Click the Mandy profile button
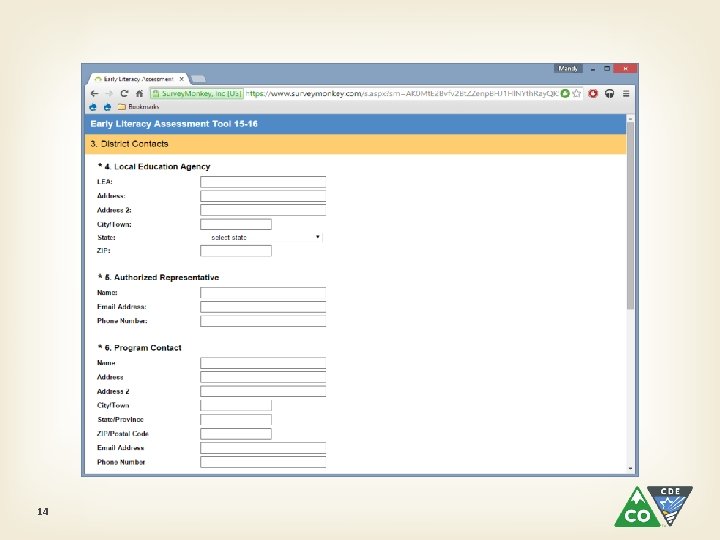Screen dimensions: 720x540 point(568,68)
